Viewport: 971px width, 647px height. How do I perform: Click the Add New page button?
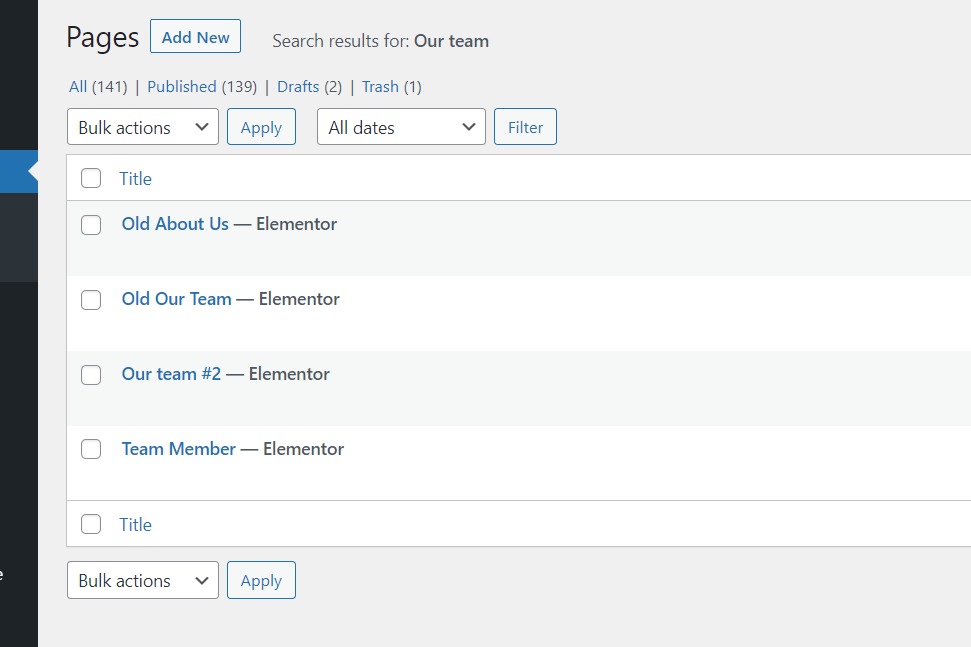[x=195, y=37]
